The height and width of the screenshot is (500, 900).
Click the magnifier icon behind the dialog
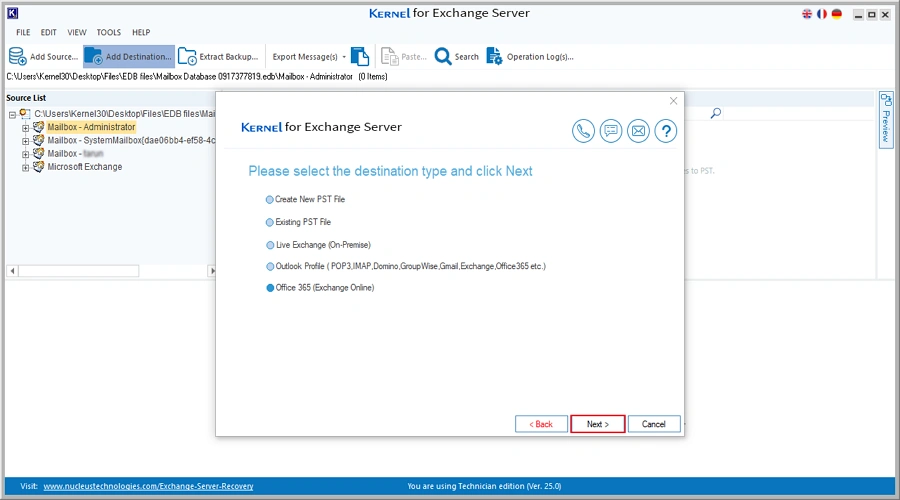(716, 113)
